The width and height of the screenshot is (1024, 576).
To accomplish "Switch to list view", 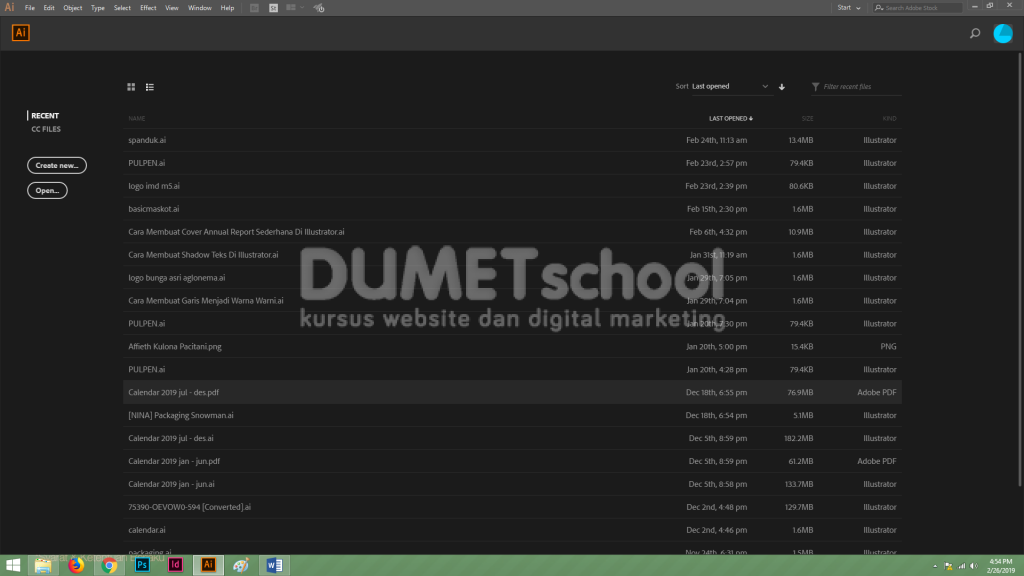I will pyautogui.click(x=150, y=87).
